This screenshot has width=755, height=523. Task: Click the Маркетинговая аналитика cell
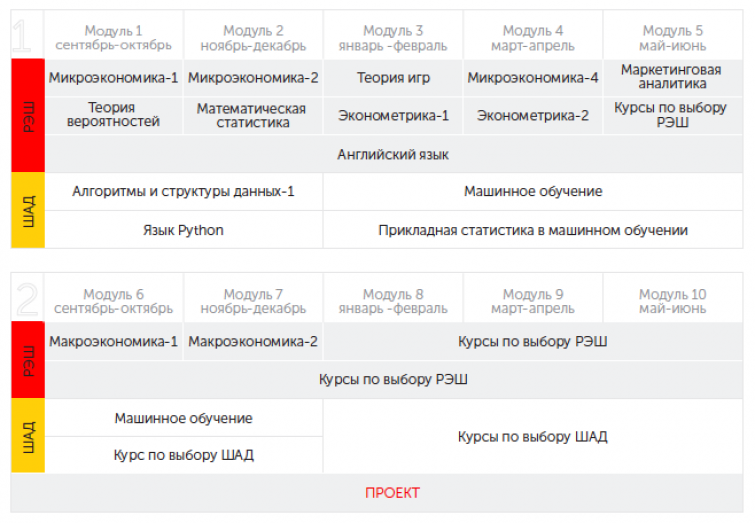click(673, 78)
